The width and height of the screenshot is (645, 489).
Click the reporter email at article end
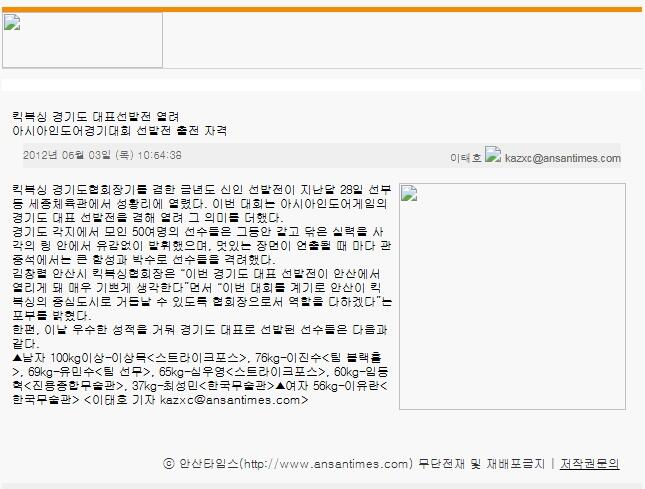pyautogui.click(x=246, y=399)
